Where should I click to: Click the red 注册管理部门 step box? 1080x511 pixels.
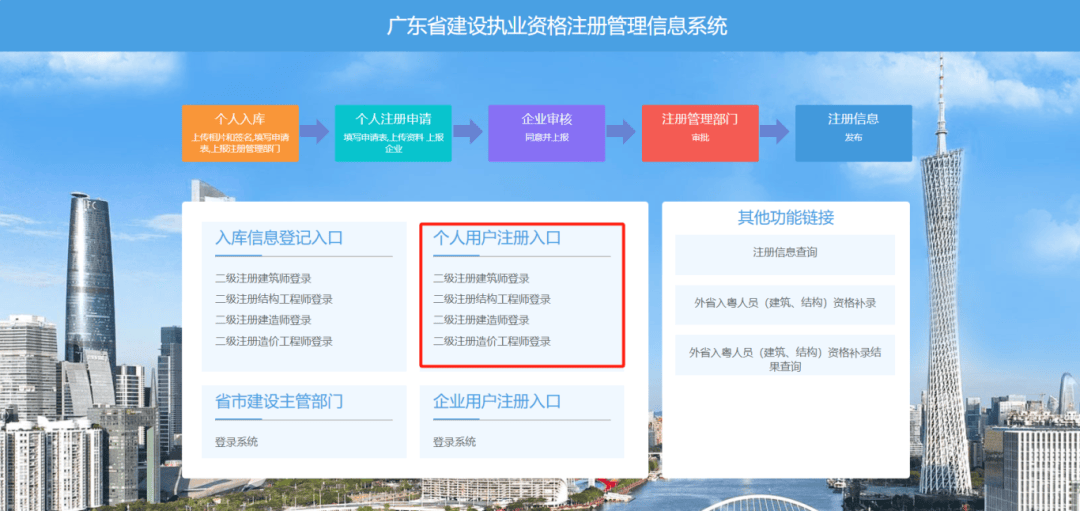[x=699, y=132]
